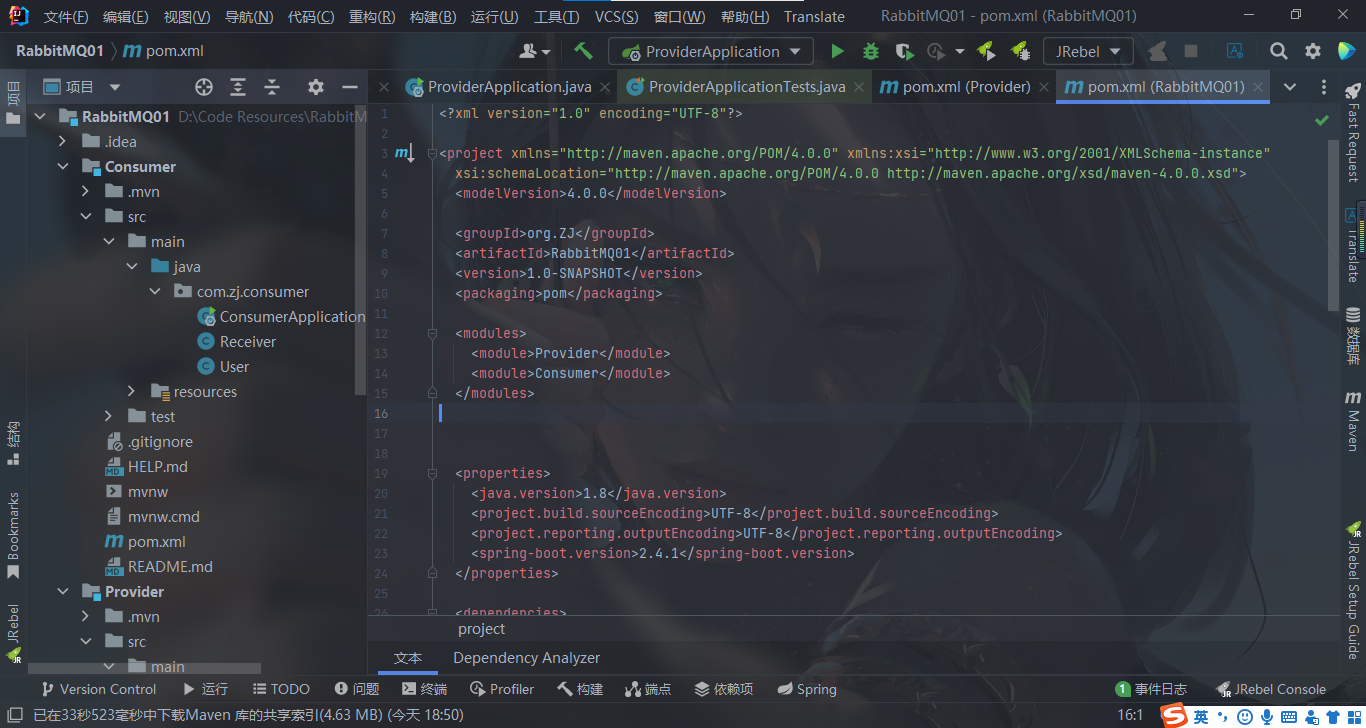Image resolution: width=1366 pixels, height=728 pixels.
Task: Switch to pom.xml (Provider) tab
Action: click(965, 87)
